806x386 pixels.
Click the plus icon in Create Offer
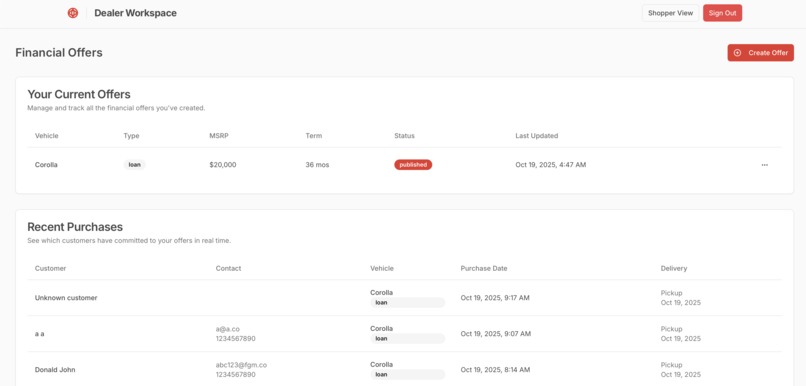tap(738, 52)
